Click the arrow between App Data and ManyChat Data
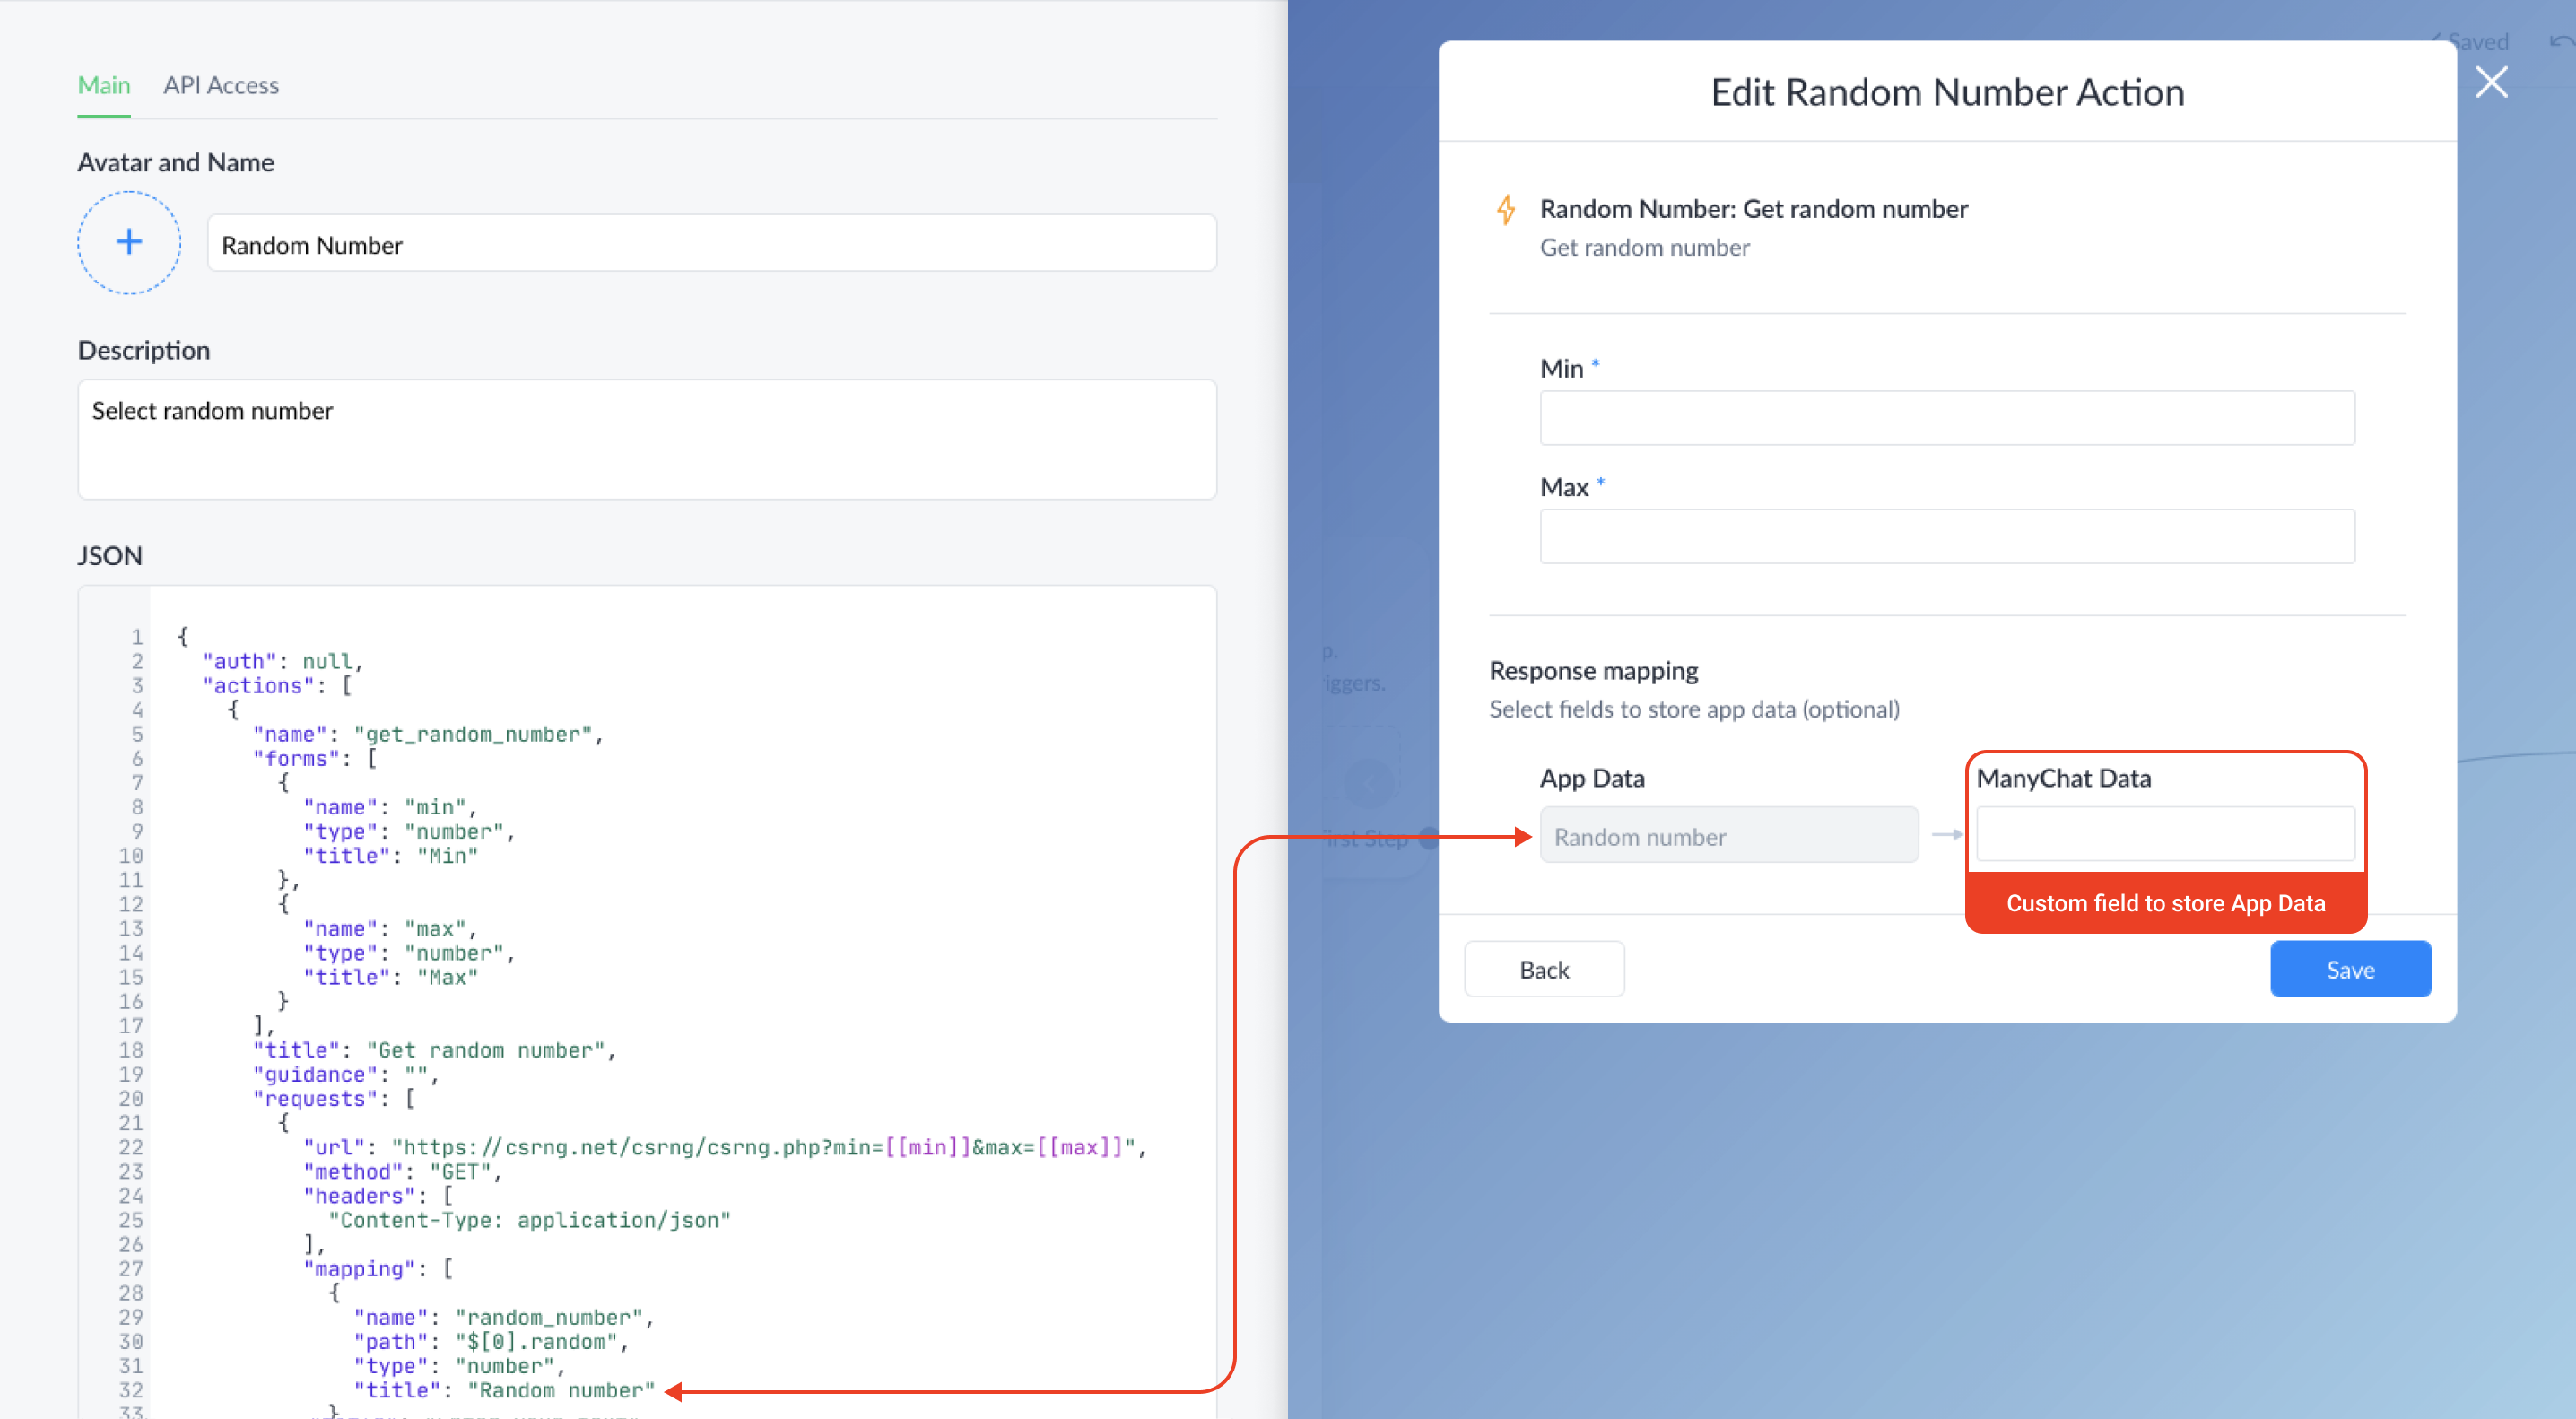The width and height of the screenshot is (2576, 1419). tap(1946, 834)
